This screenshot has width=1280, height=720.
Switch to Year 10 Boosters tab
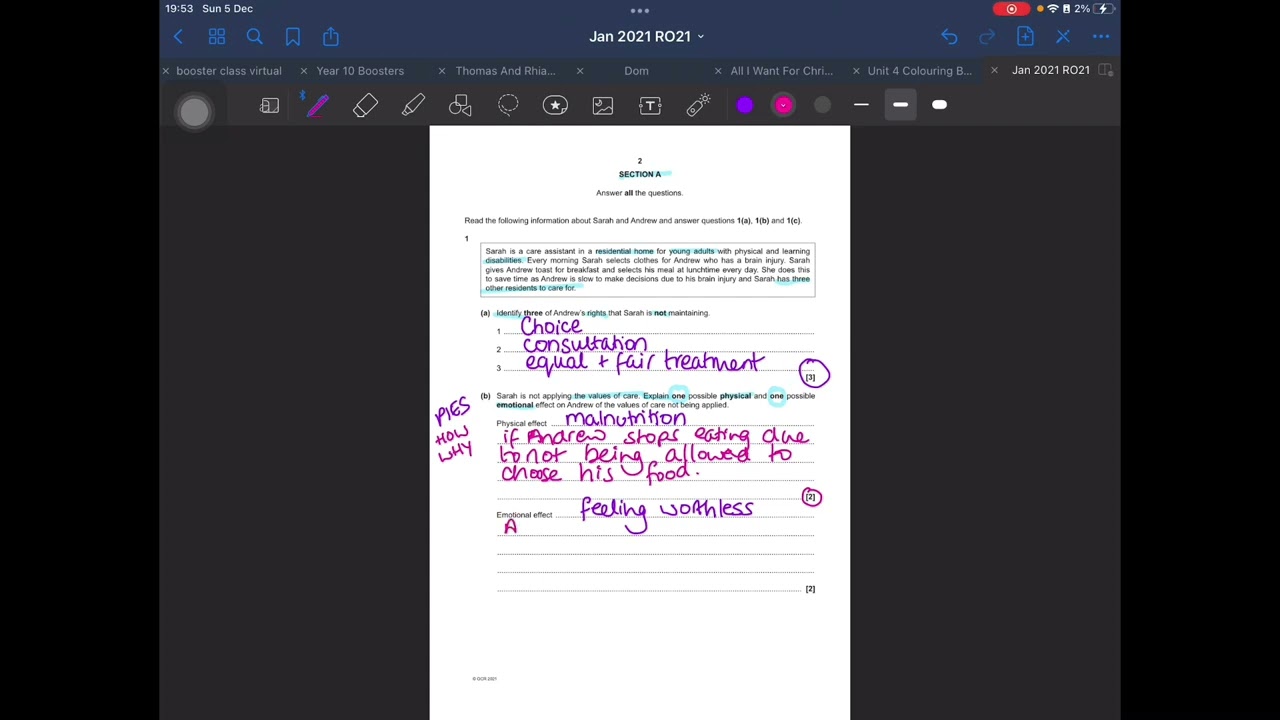pos(360,71)
